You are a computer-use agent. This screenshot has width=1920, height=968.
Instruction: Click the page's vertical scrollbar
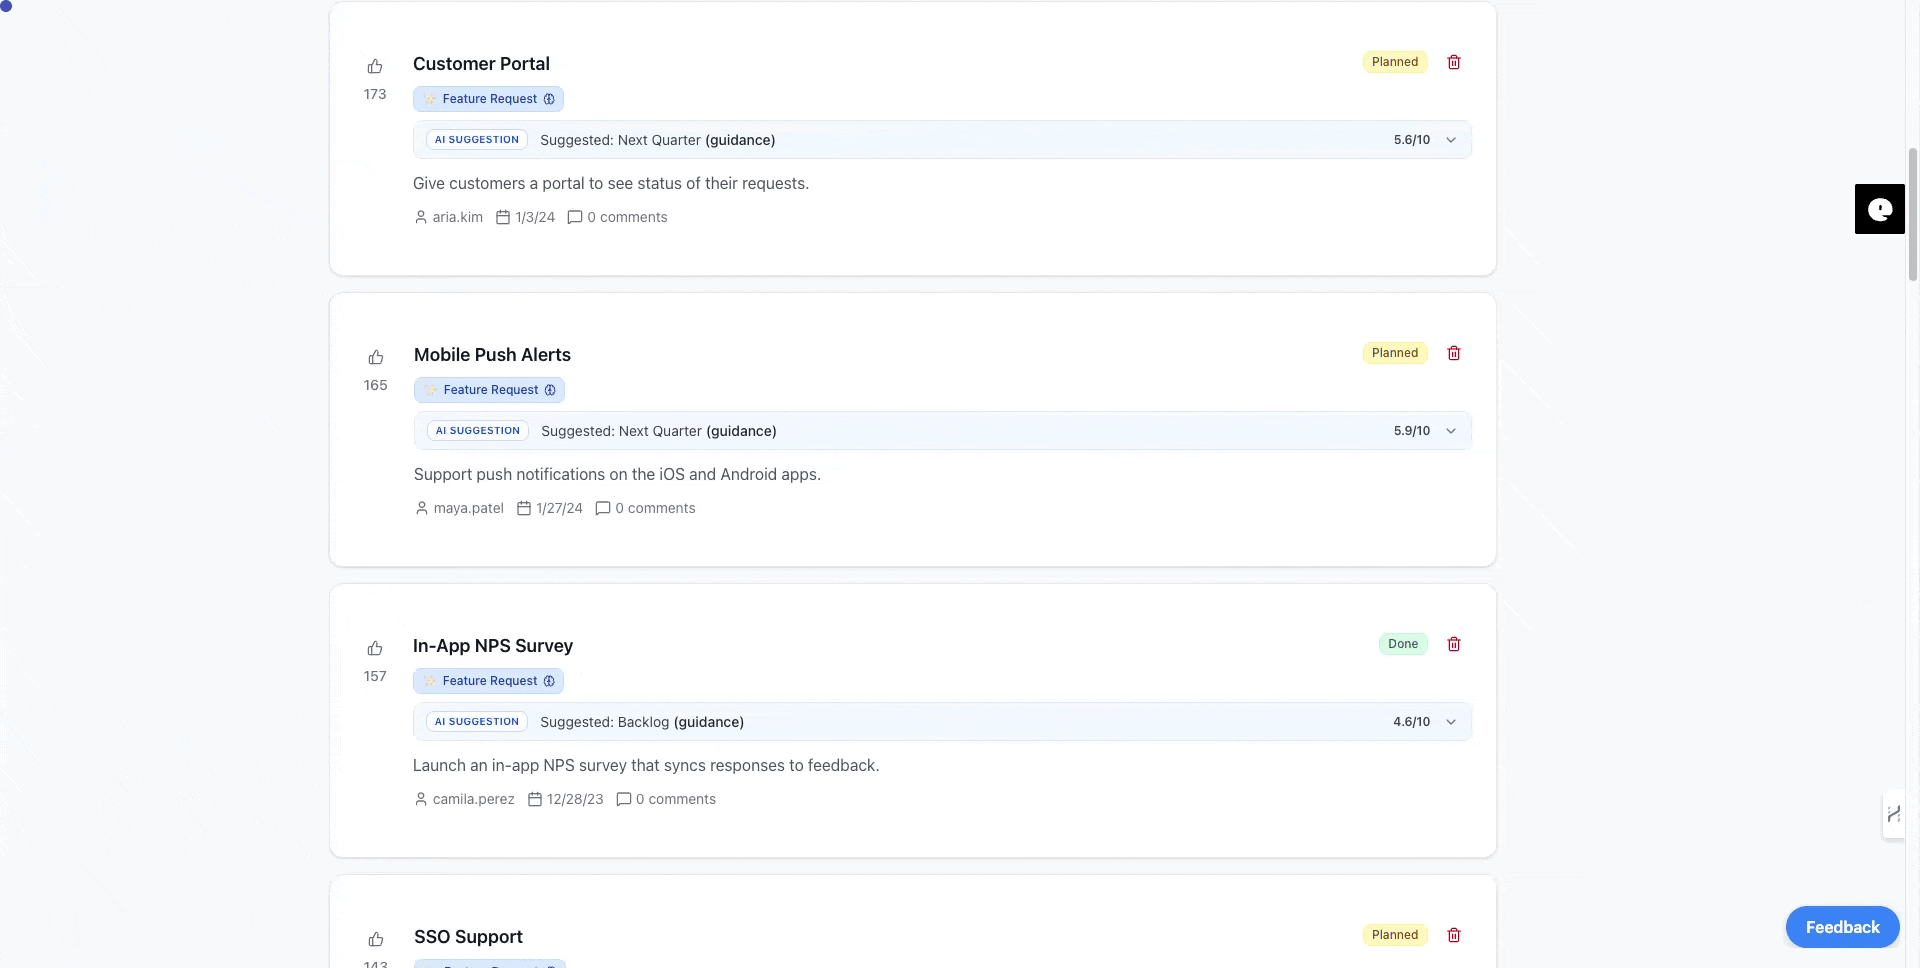pyautogui.click(x=1912, y=215)
